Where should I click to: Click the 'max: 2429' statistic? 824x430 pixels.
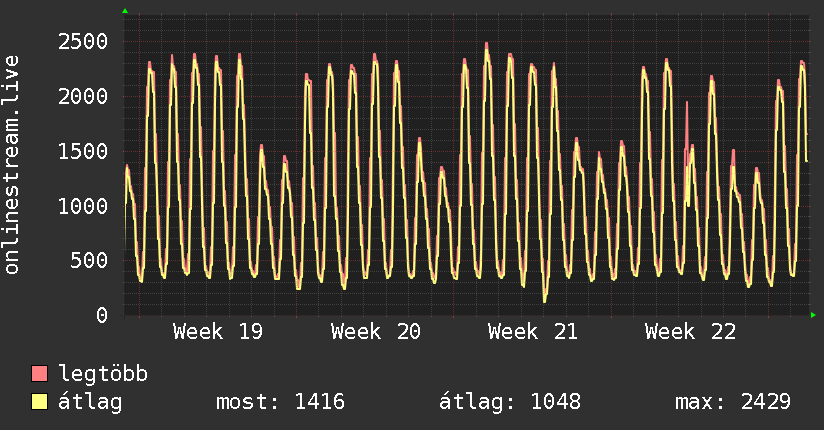(733, 402)
